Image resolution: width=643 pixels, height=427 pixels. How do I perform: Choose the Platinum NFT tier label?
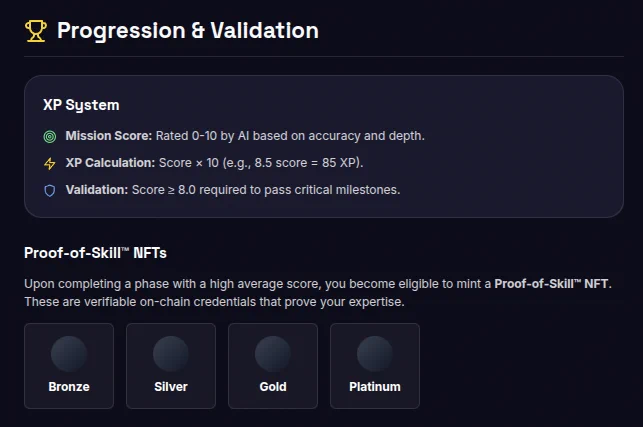click(375, 387)
